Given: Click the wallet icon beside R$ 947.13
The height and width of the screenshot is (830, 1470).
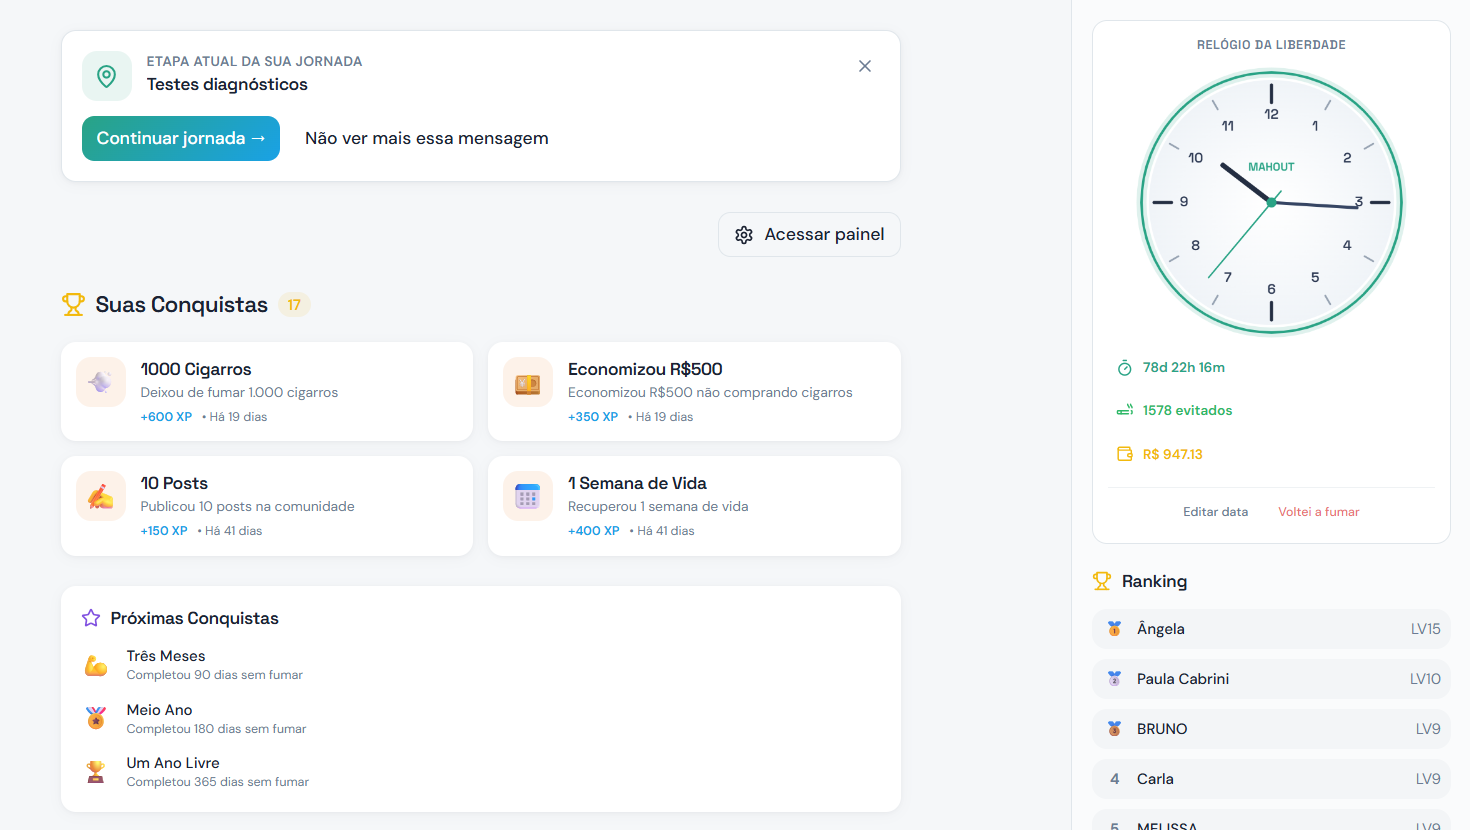Looking at the screenshot, I should tap(1125, 454).
